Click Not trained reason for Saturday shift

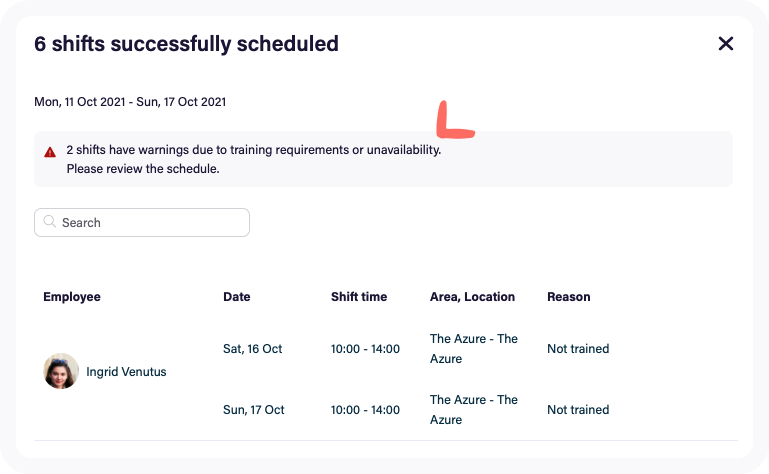tap(578, 349)
